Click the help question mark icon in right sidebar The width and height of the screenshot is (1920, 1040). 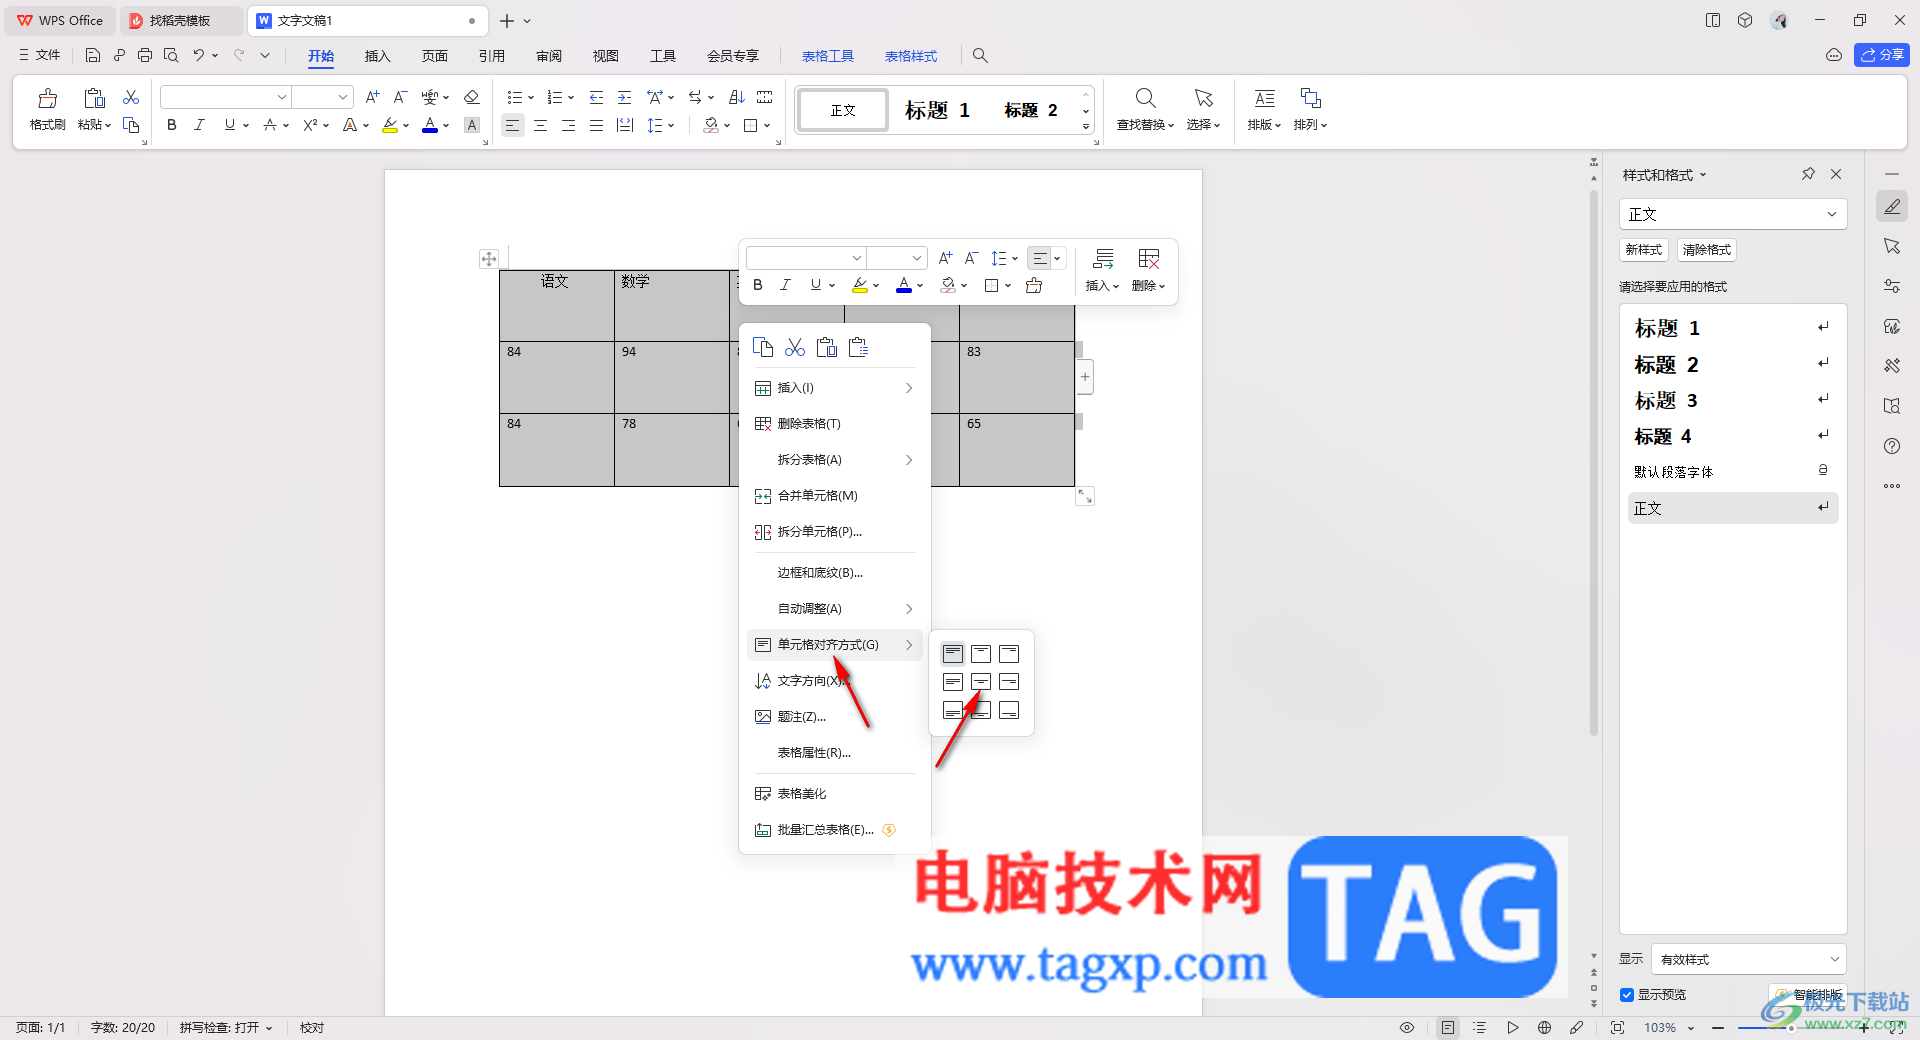tap(1892, 446)
